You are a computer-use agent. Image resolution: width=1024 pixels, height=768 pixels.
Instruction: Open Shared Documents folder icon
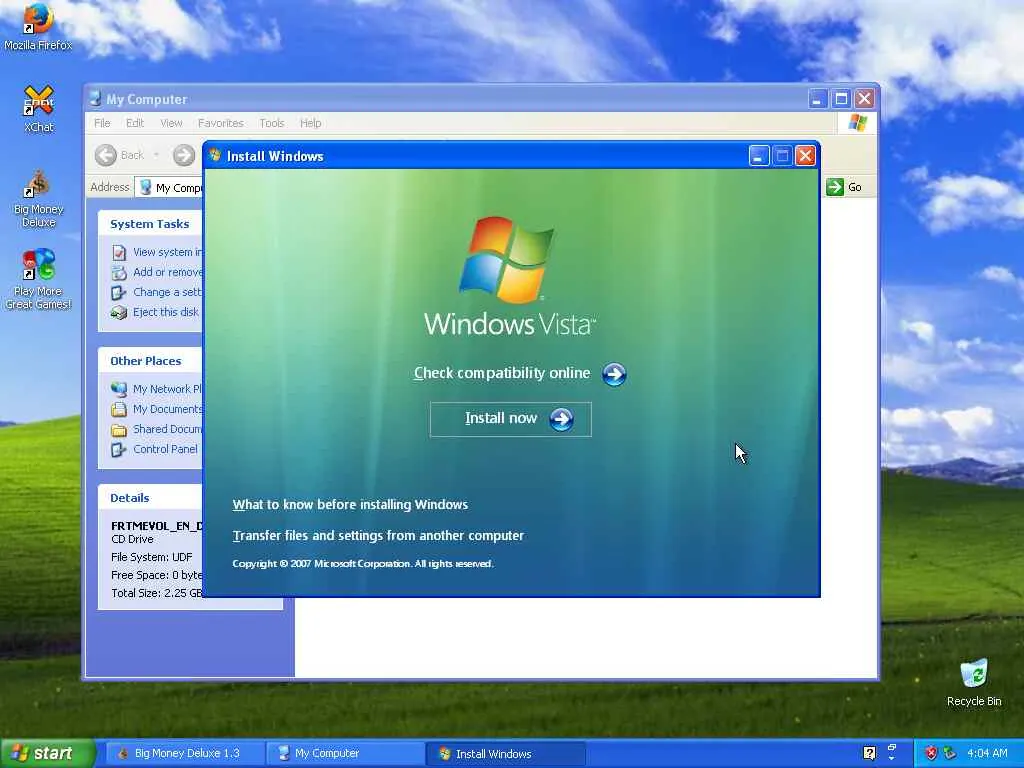(x=119, y=430)
